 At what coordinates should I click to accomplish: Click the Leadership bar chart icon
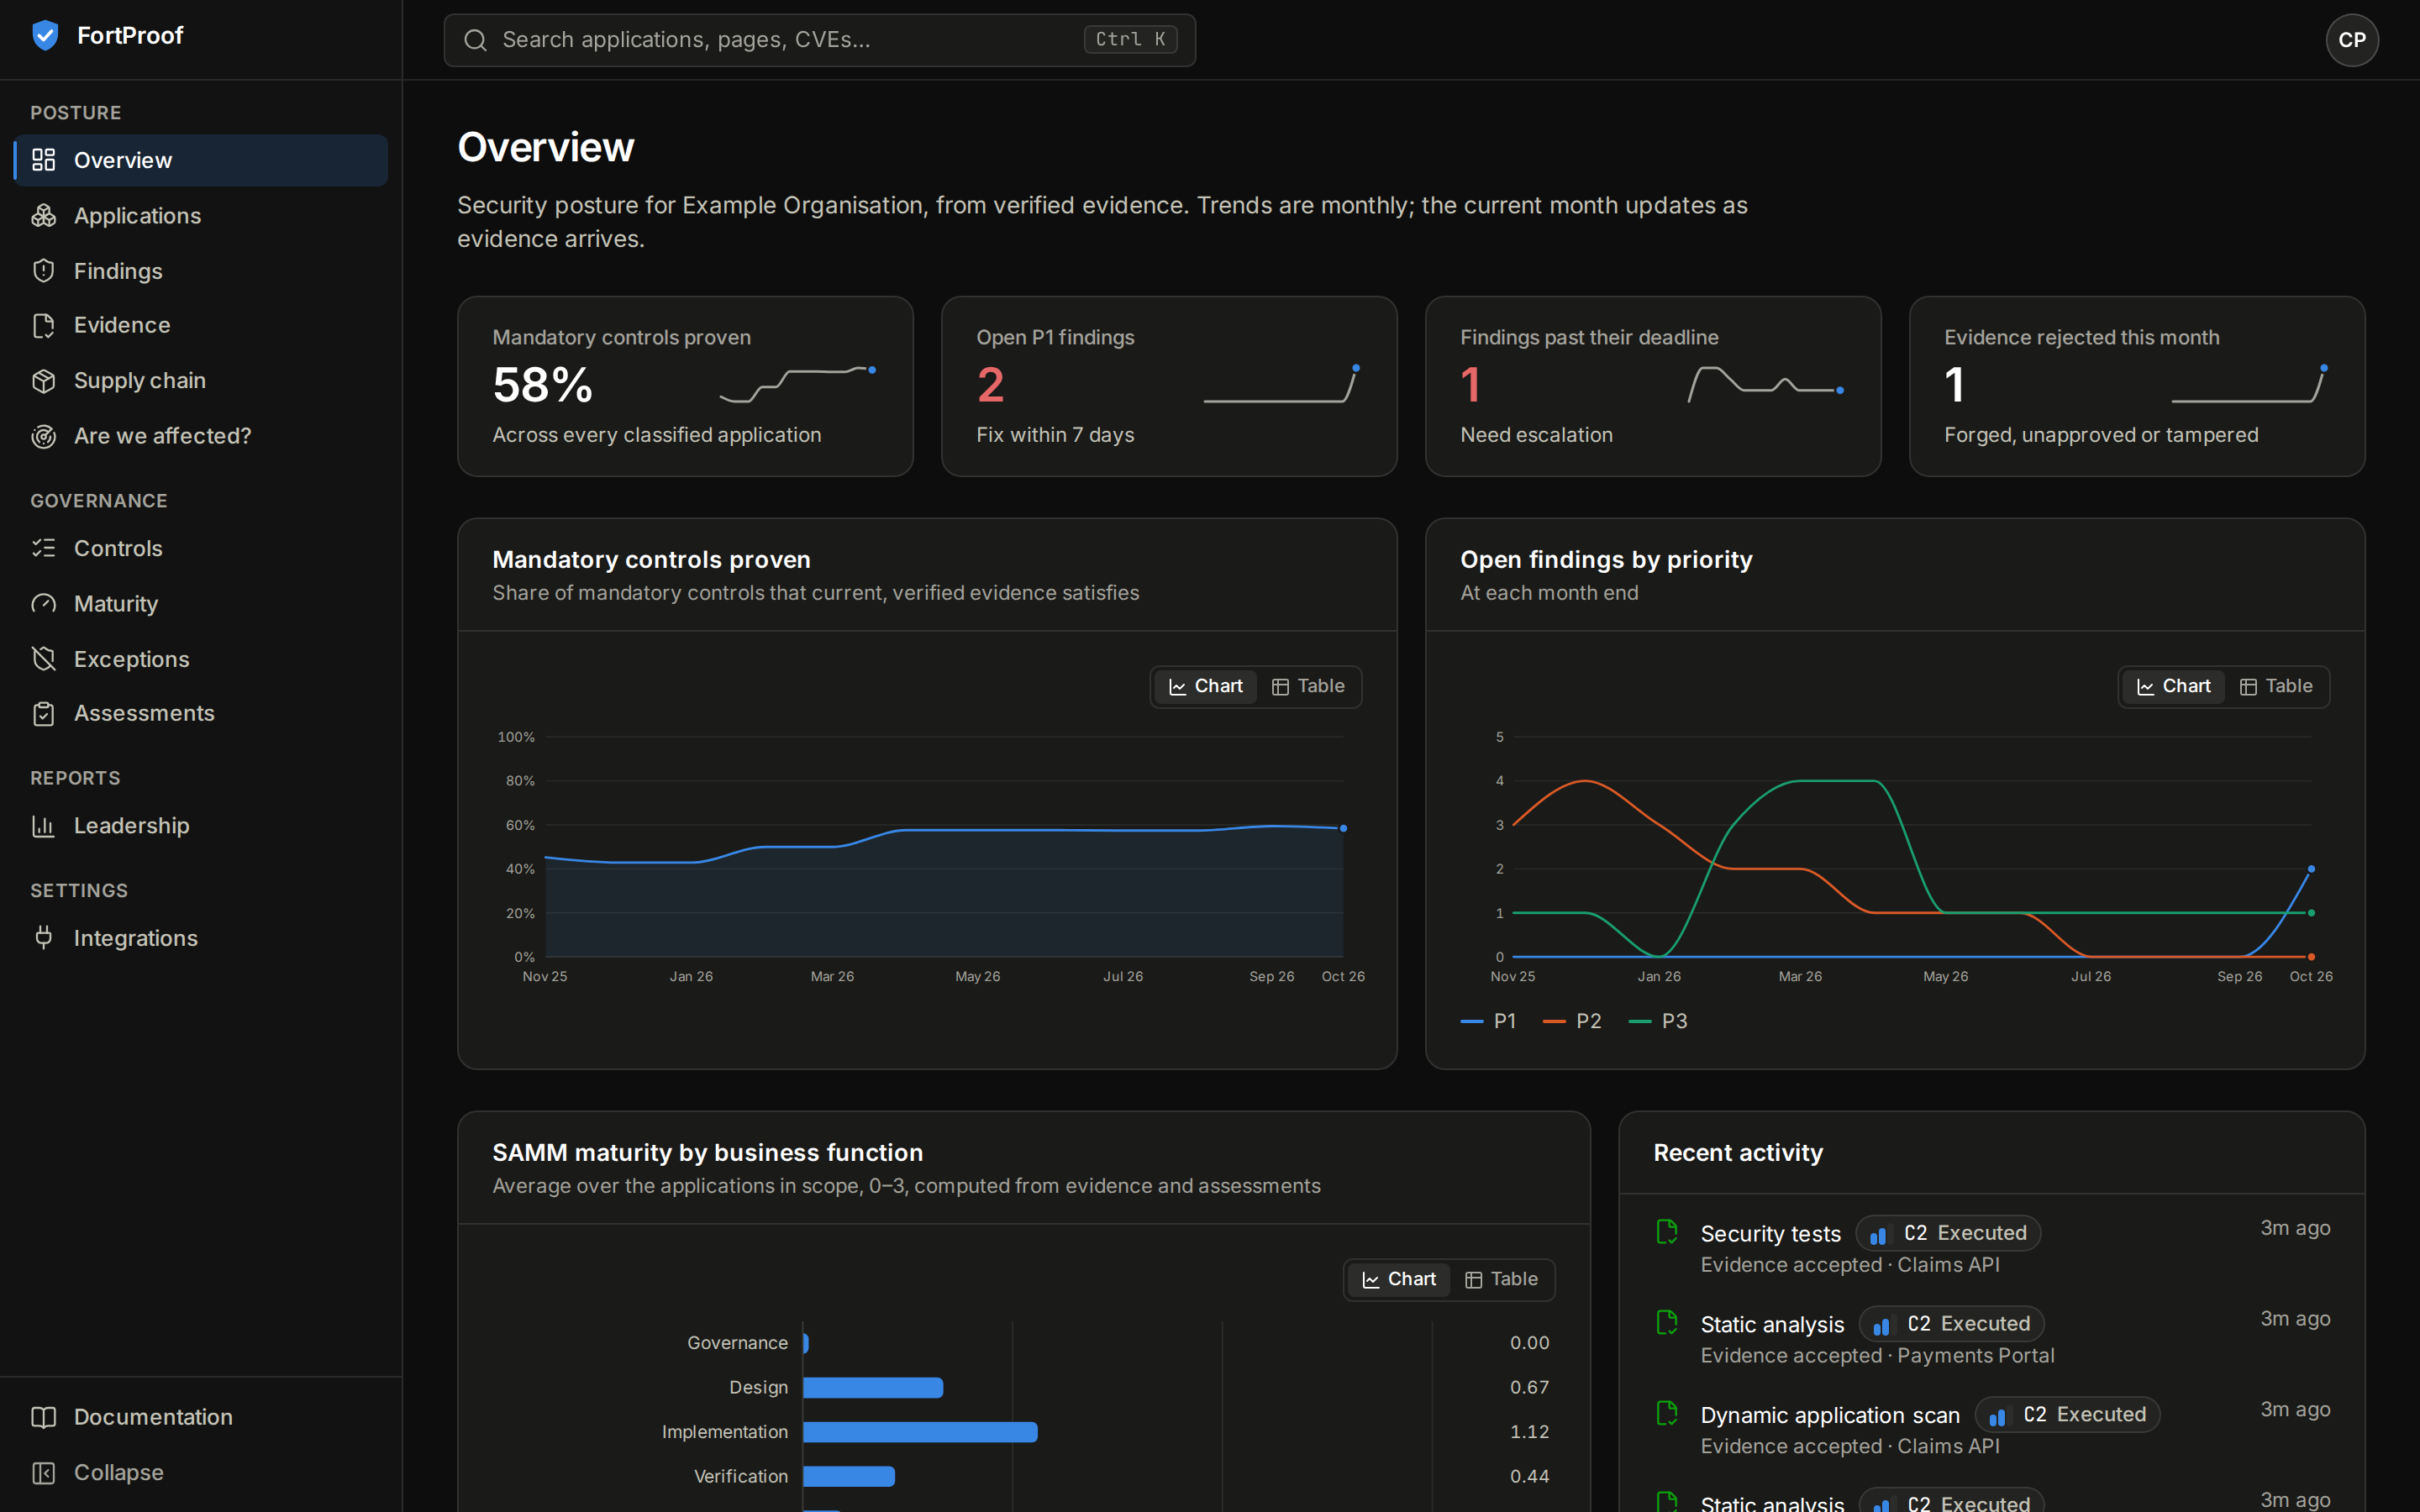43,826
